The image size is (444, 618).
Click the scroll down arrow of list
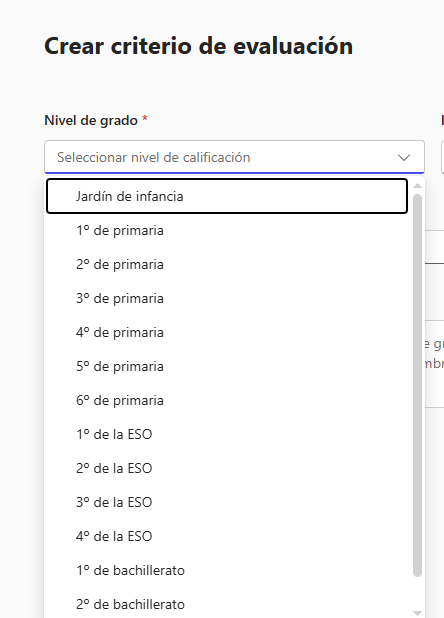tap(417, 613)
